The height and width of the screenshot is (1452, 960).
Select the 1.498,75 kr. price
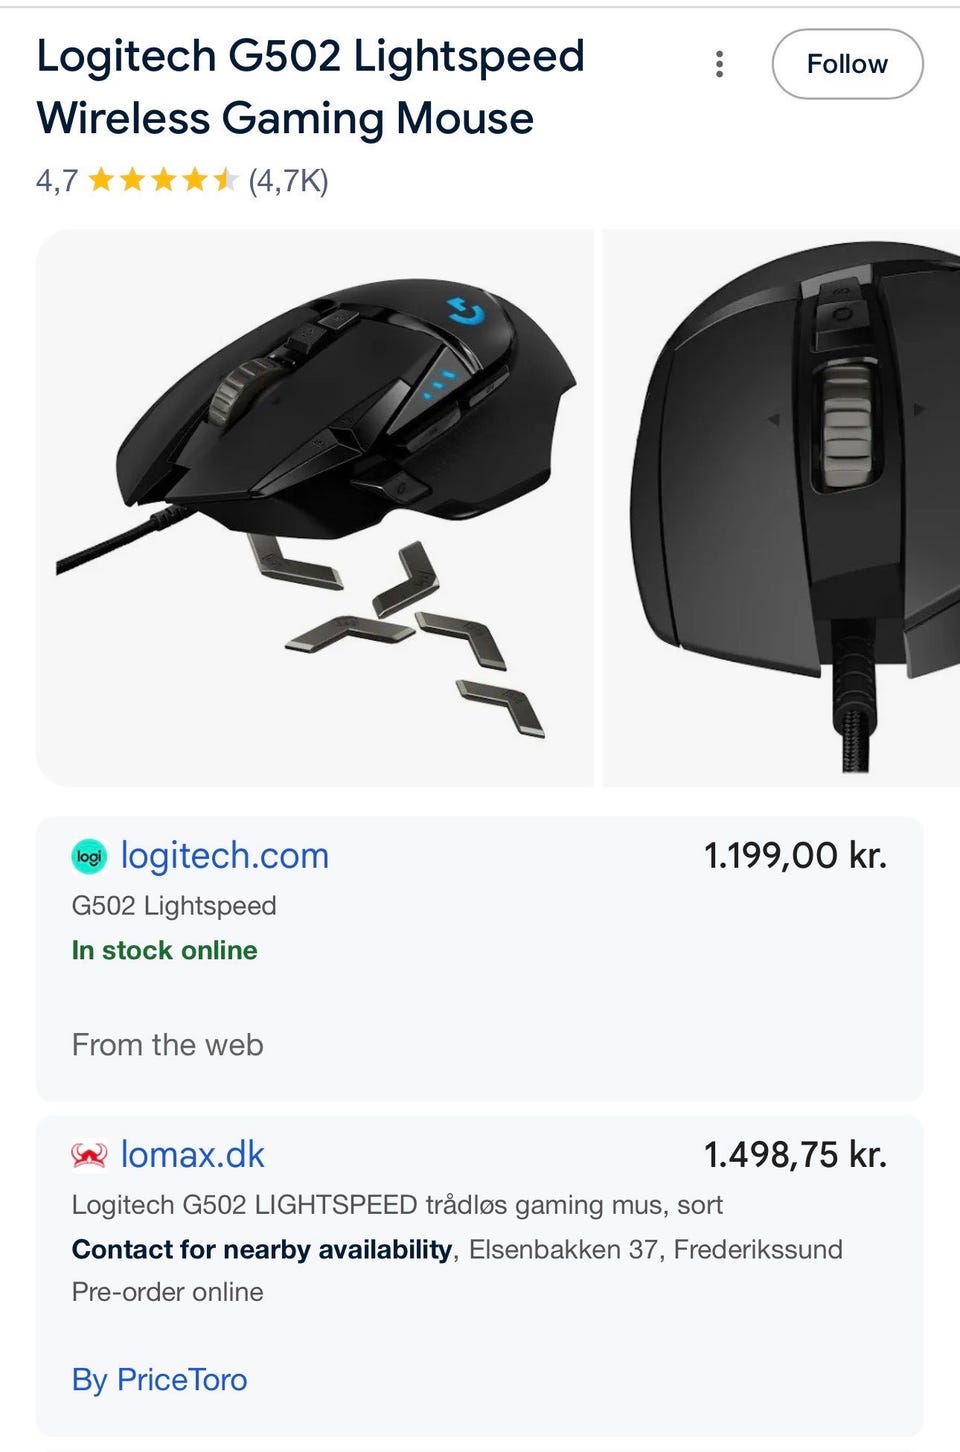(795, 1155)
